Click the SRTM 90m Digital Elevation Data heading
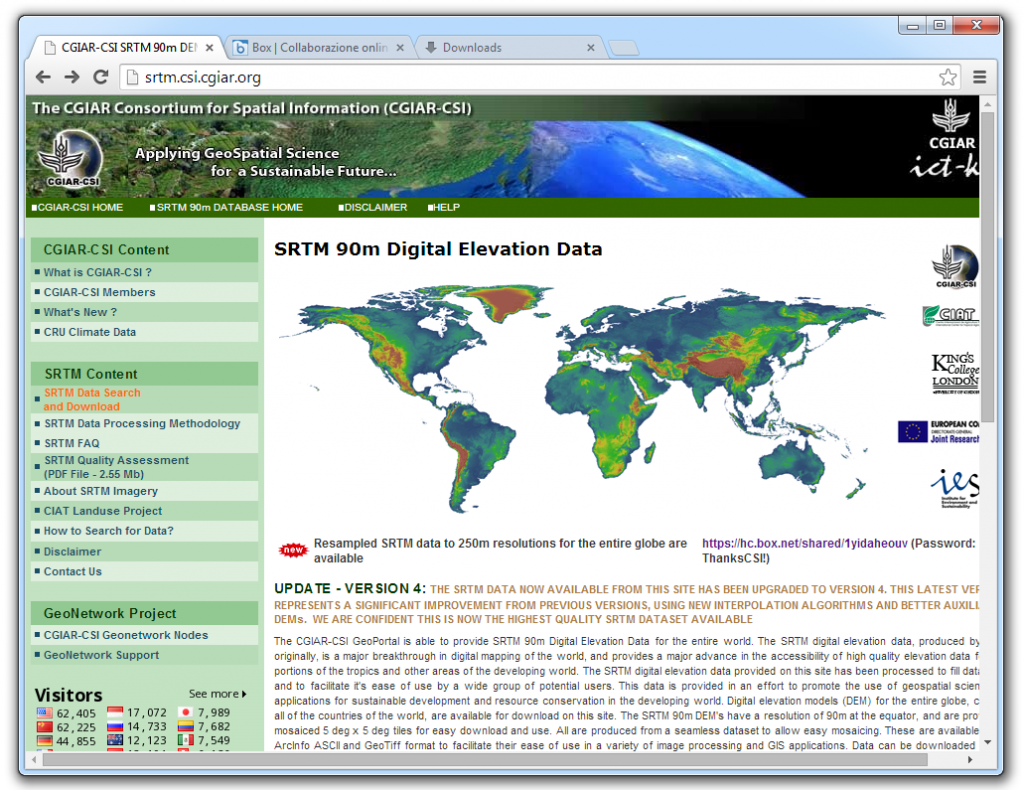The width and height of the screenshot is (1024, 790). pos(438,249)
